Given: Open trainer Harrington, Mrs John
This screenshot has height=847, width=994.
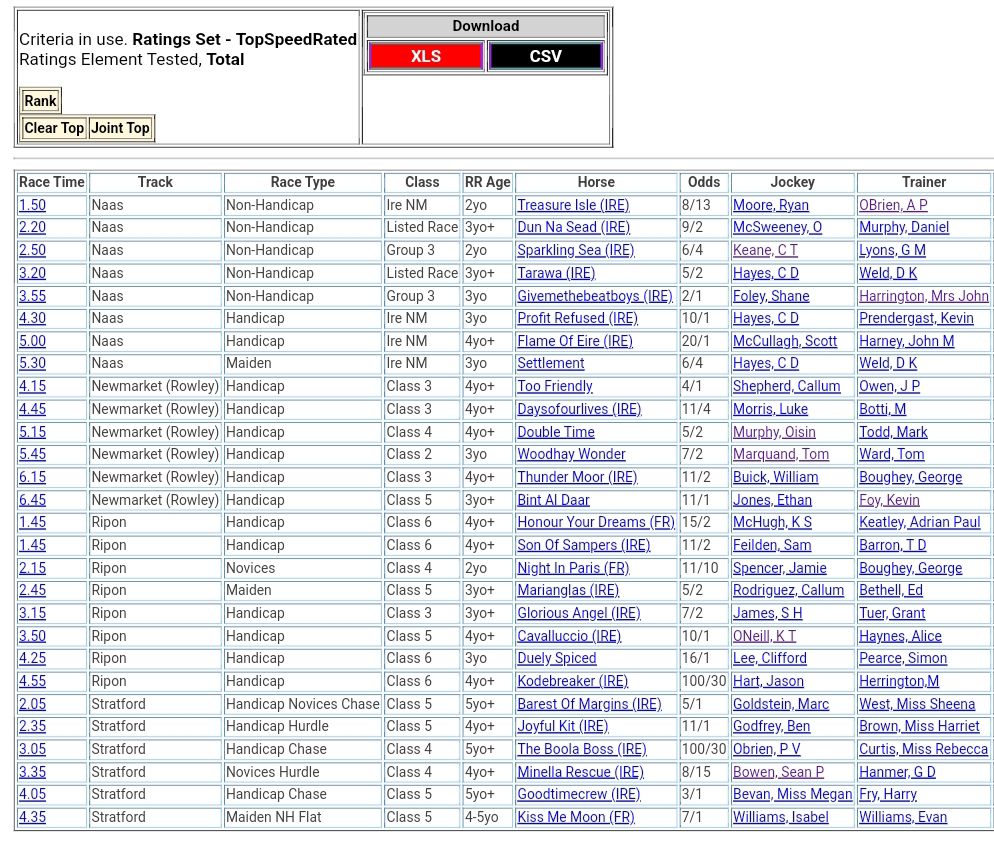Looking at the screenshot, I should coord(923,296).
